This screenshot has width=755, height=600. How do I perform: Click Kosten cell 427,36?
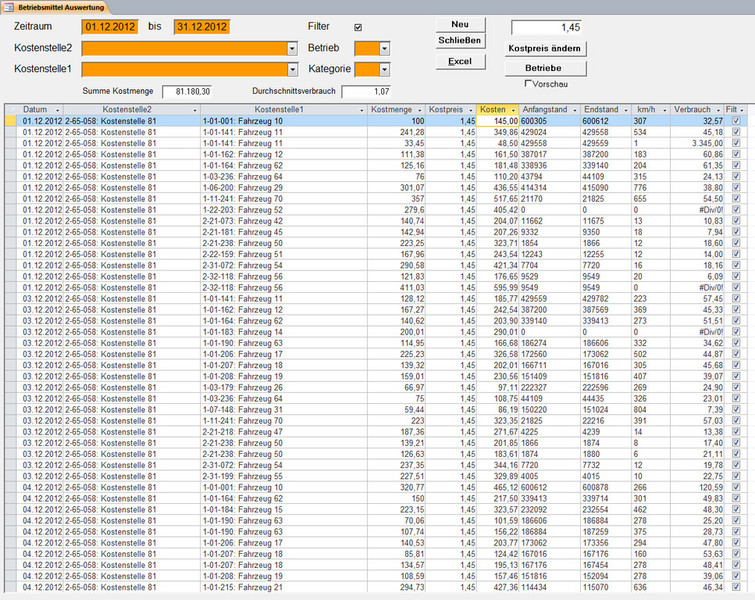[x=497, y=587]
